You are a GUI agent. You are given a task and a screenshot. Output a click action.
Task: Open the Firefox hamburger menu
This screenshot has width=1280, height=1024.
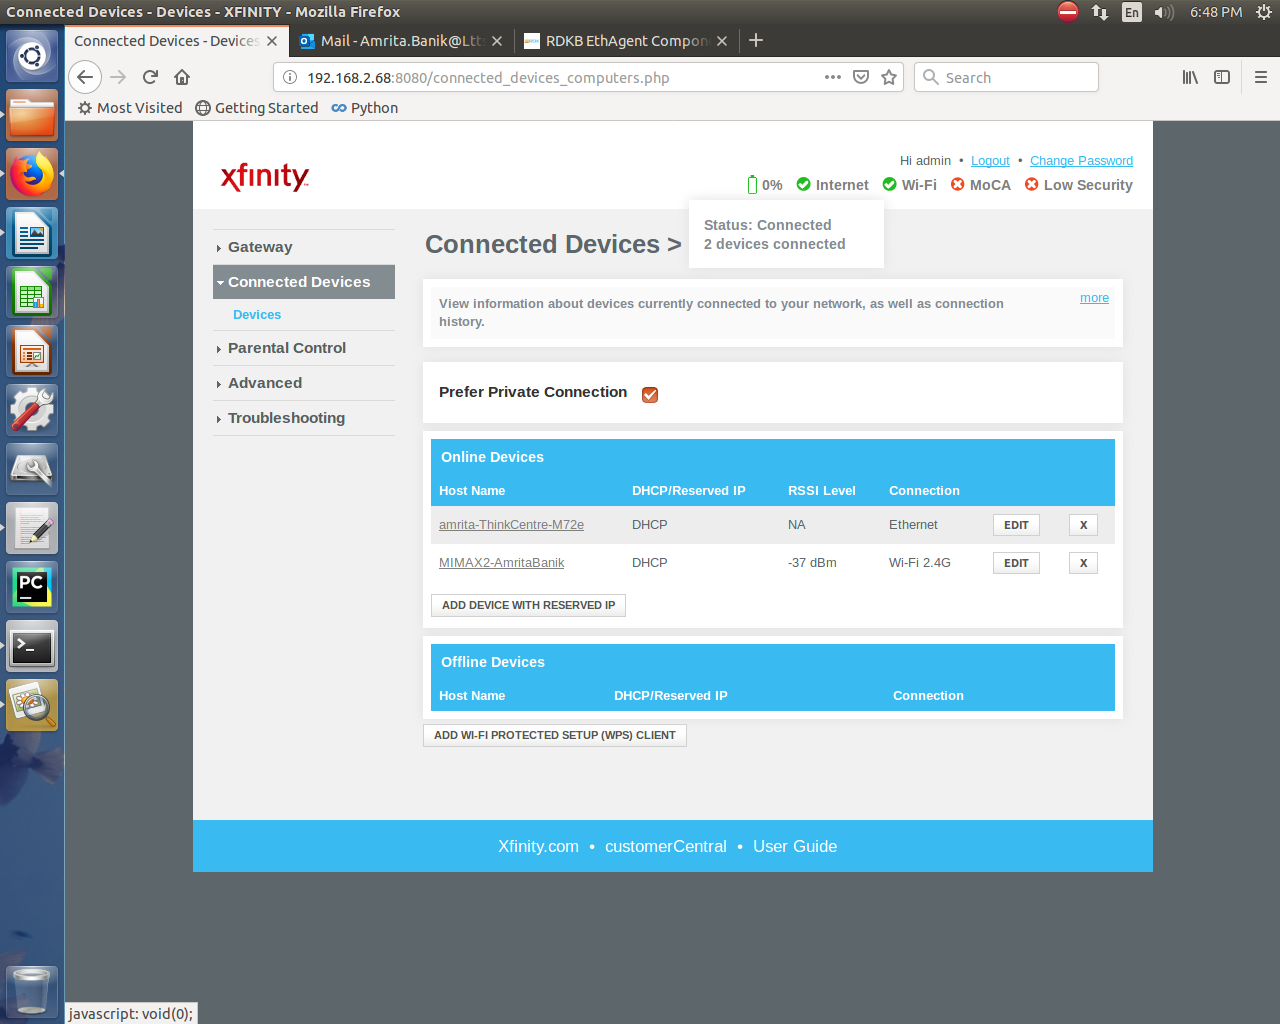tap(1260, 77)
